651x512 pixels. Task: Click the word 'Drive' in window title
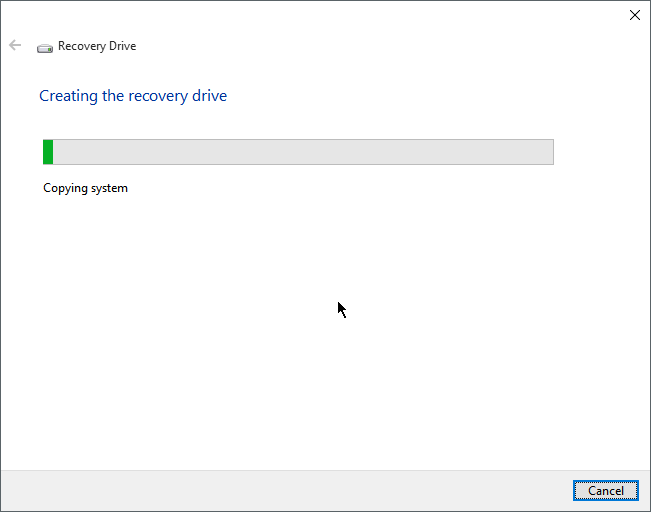click(x=120, y=46)
